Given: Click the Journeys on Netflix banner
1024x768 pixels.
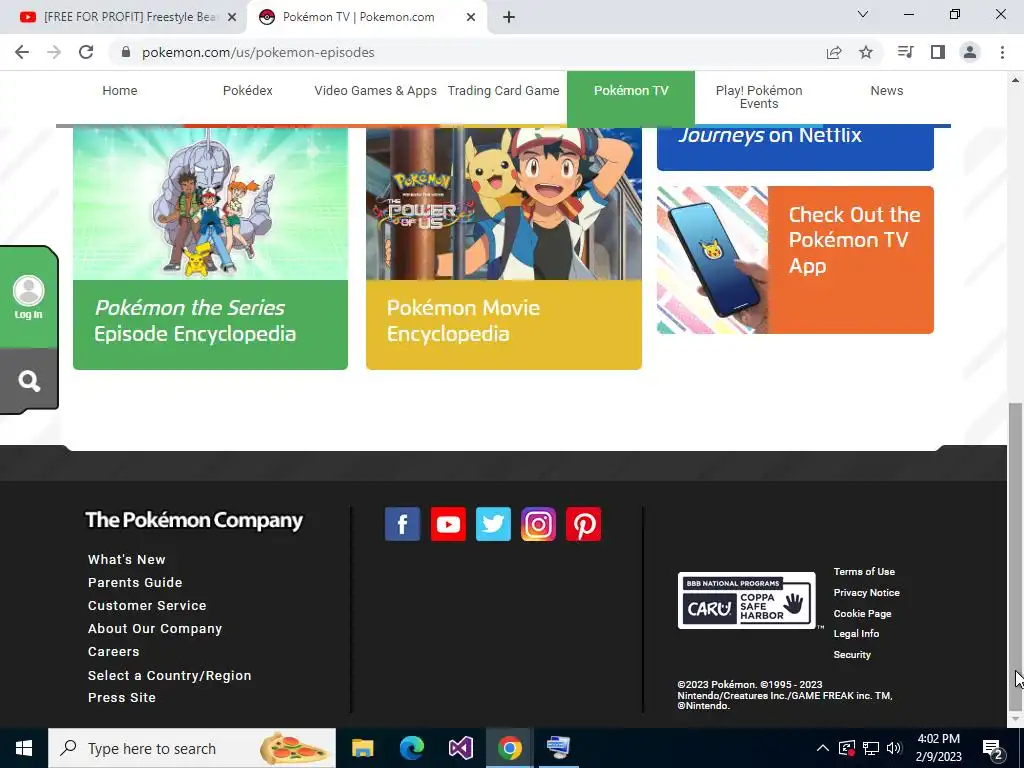Looking at the screenshot, I should pos(795,149).
